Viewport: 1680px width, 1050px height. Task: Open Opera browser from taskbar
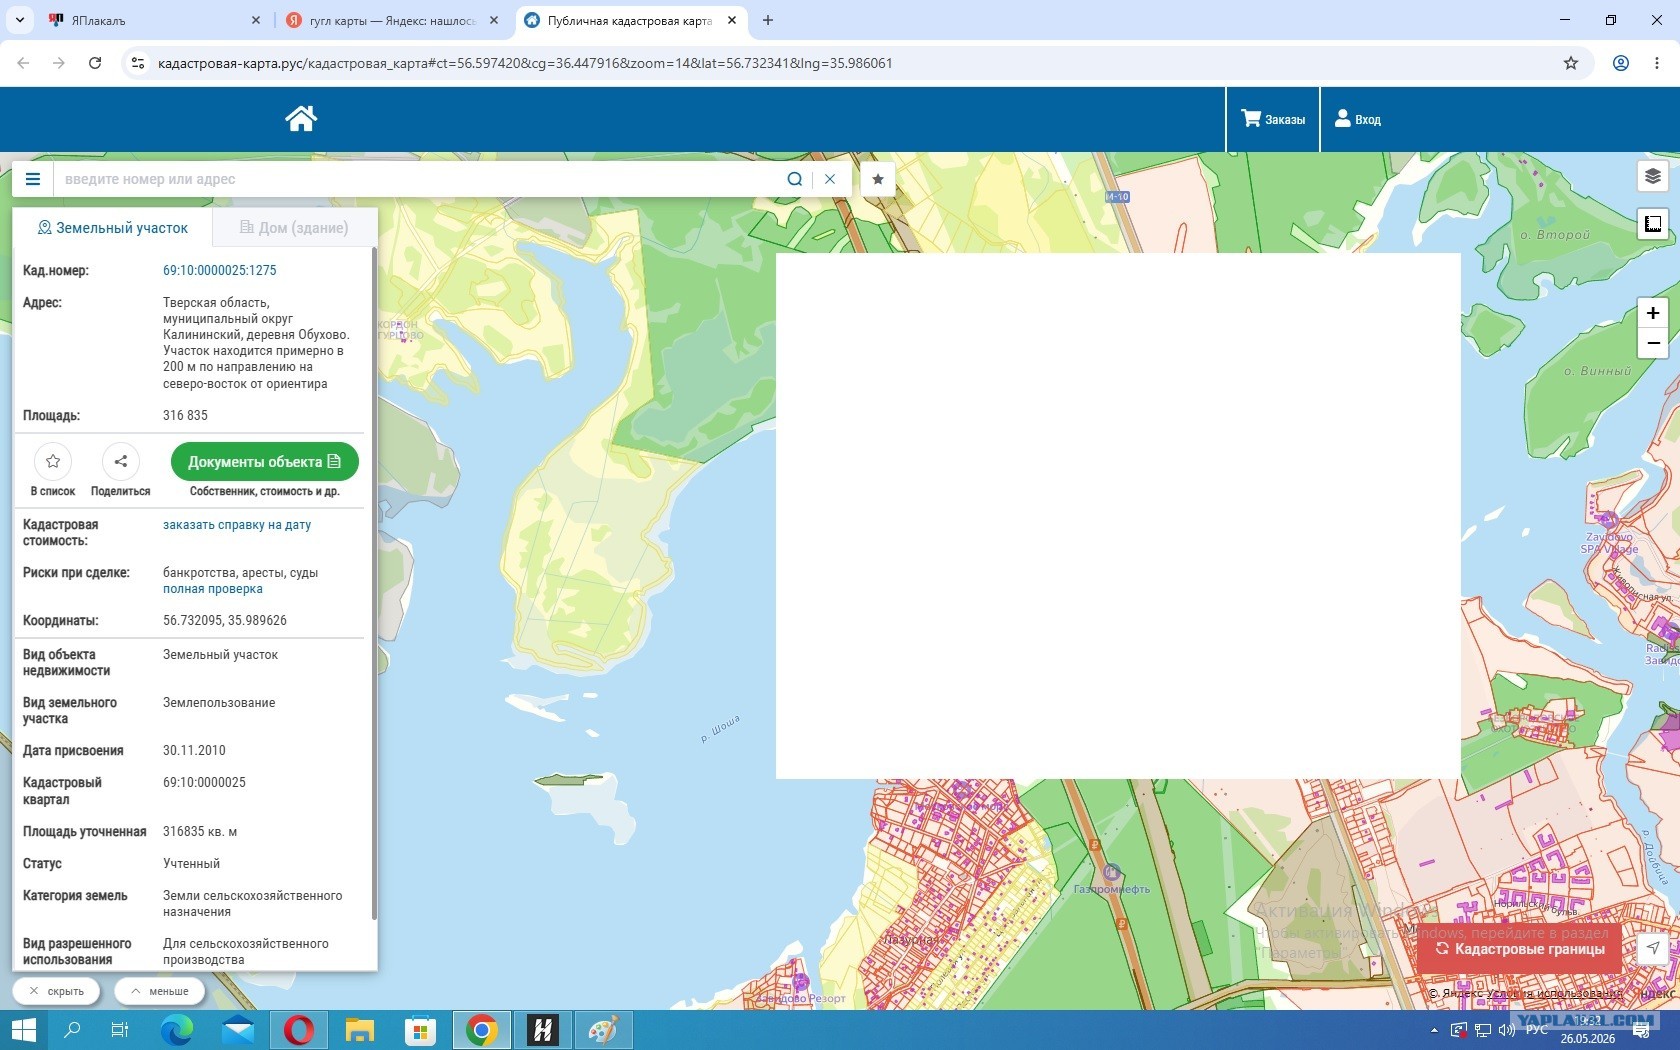point(298,1030)
